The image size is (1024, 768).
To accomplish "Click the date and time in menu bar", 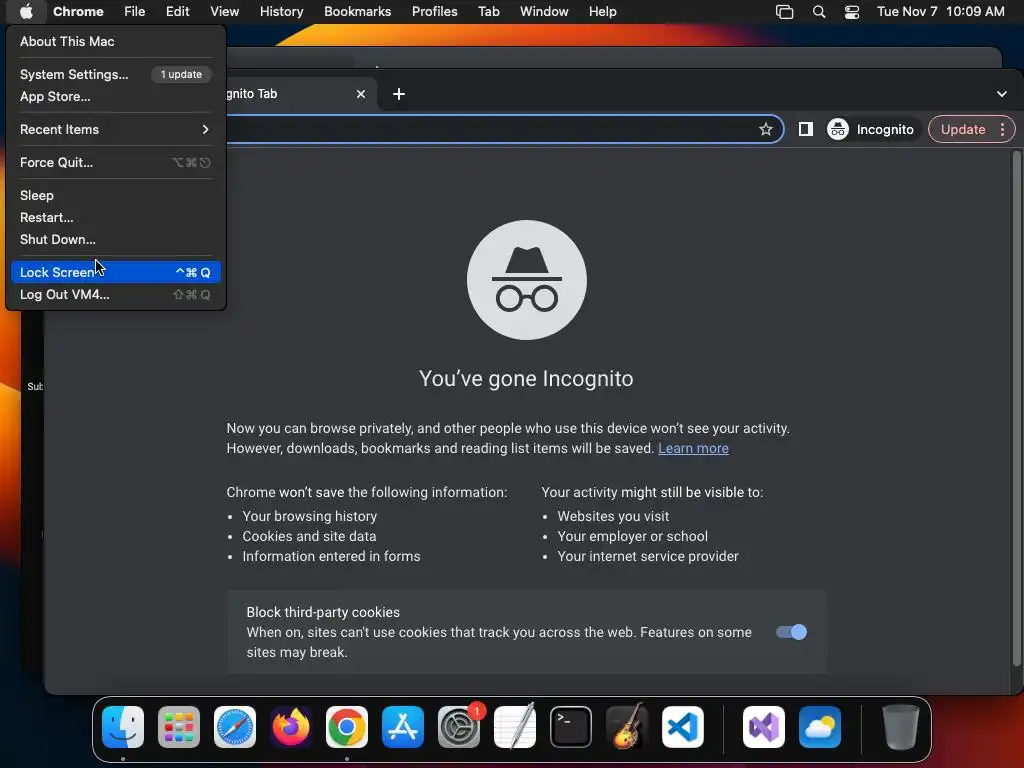I will (x=940, y=12).
